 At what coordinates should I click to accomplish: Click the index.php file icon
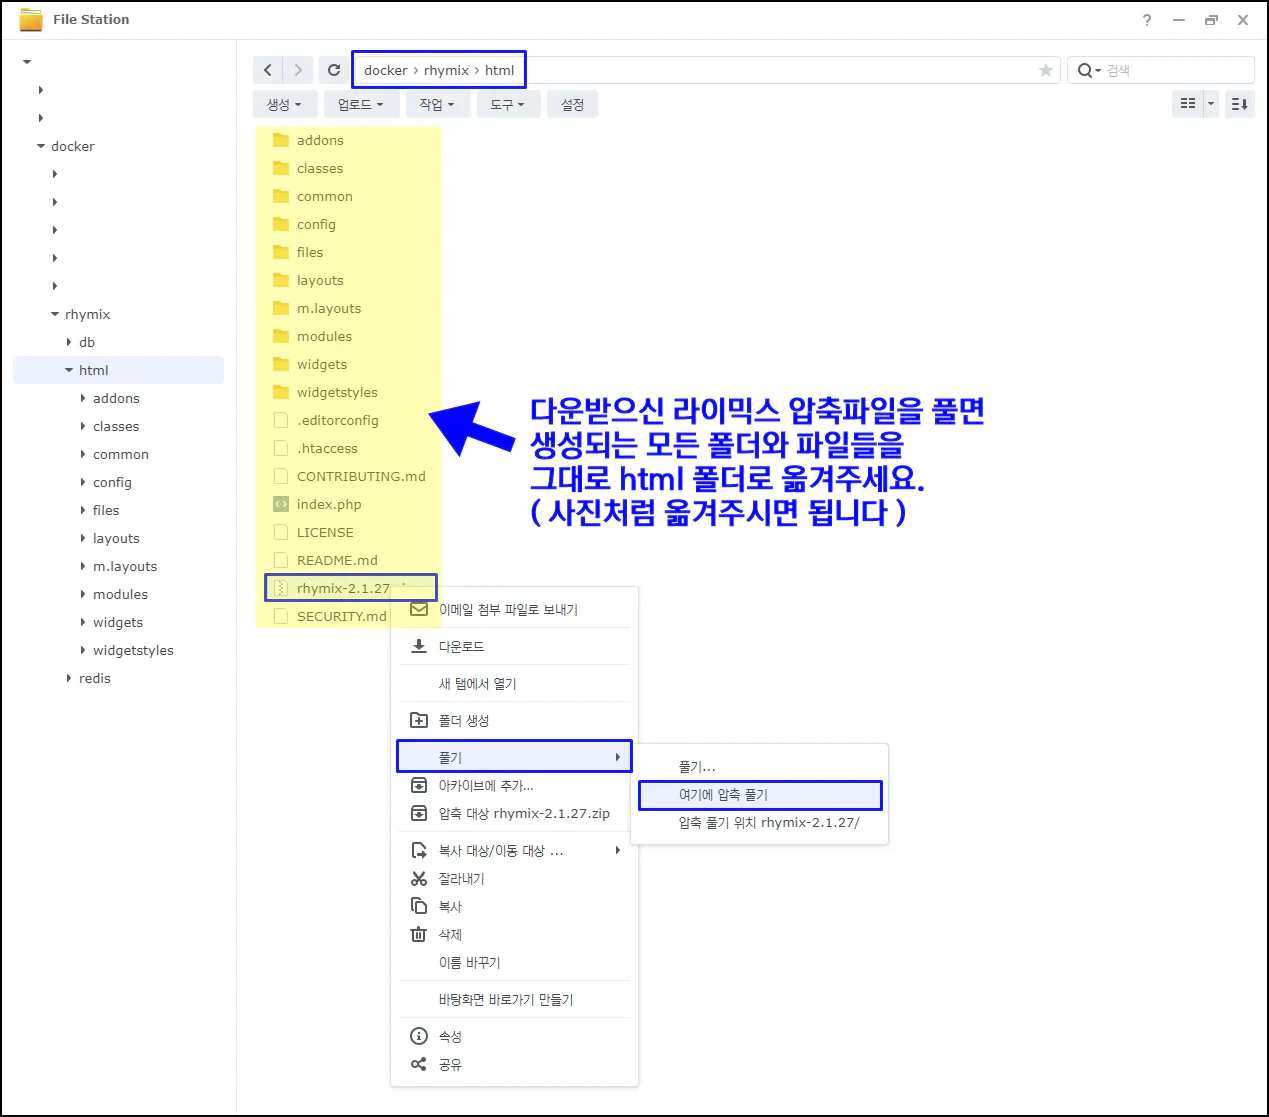[281, 504]
